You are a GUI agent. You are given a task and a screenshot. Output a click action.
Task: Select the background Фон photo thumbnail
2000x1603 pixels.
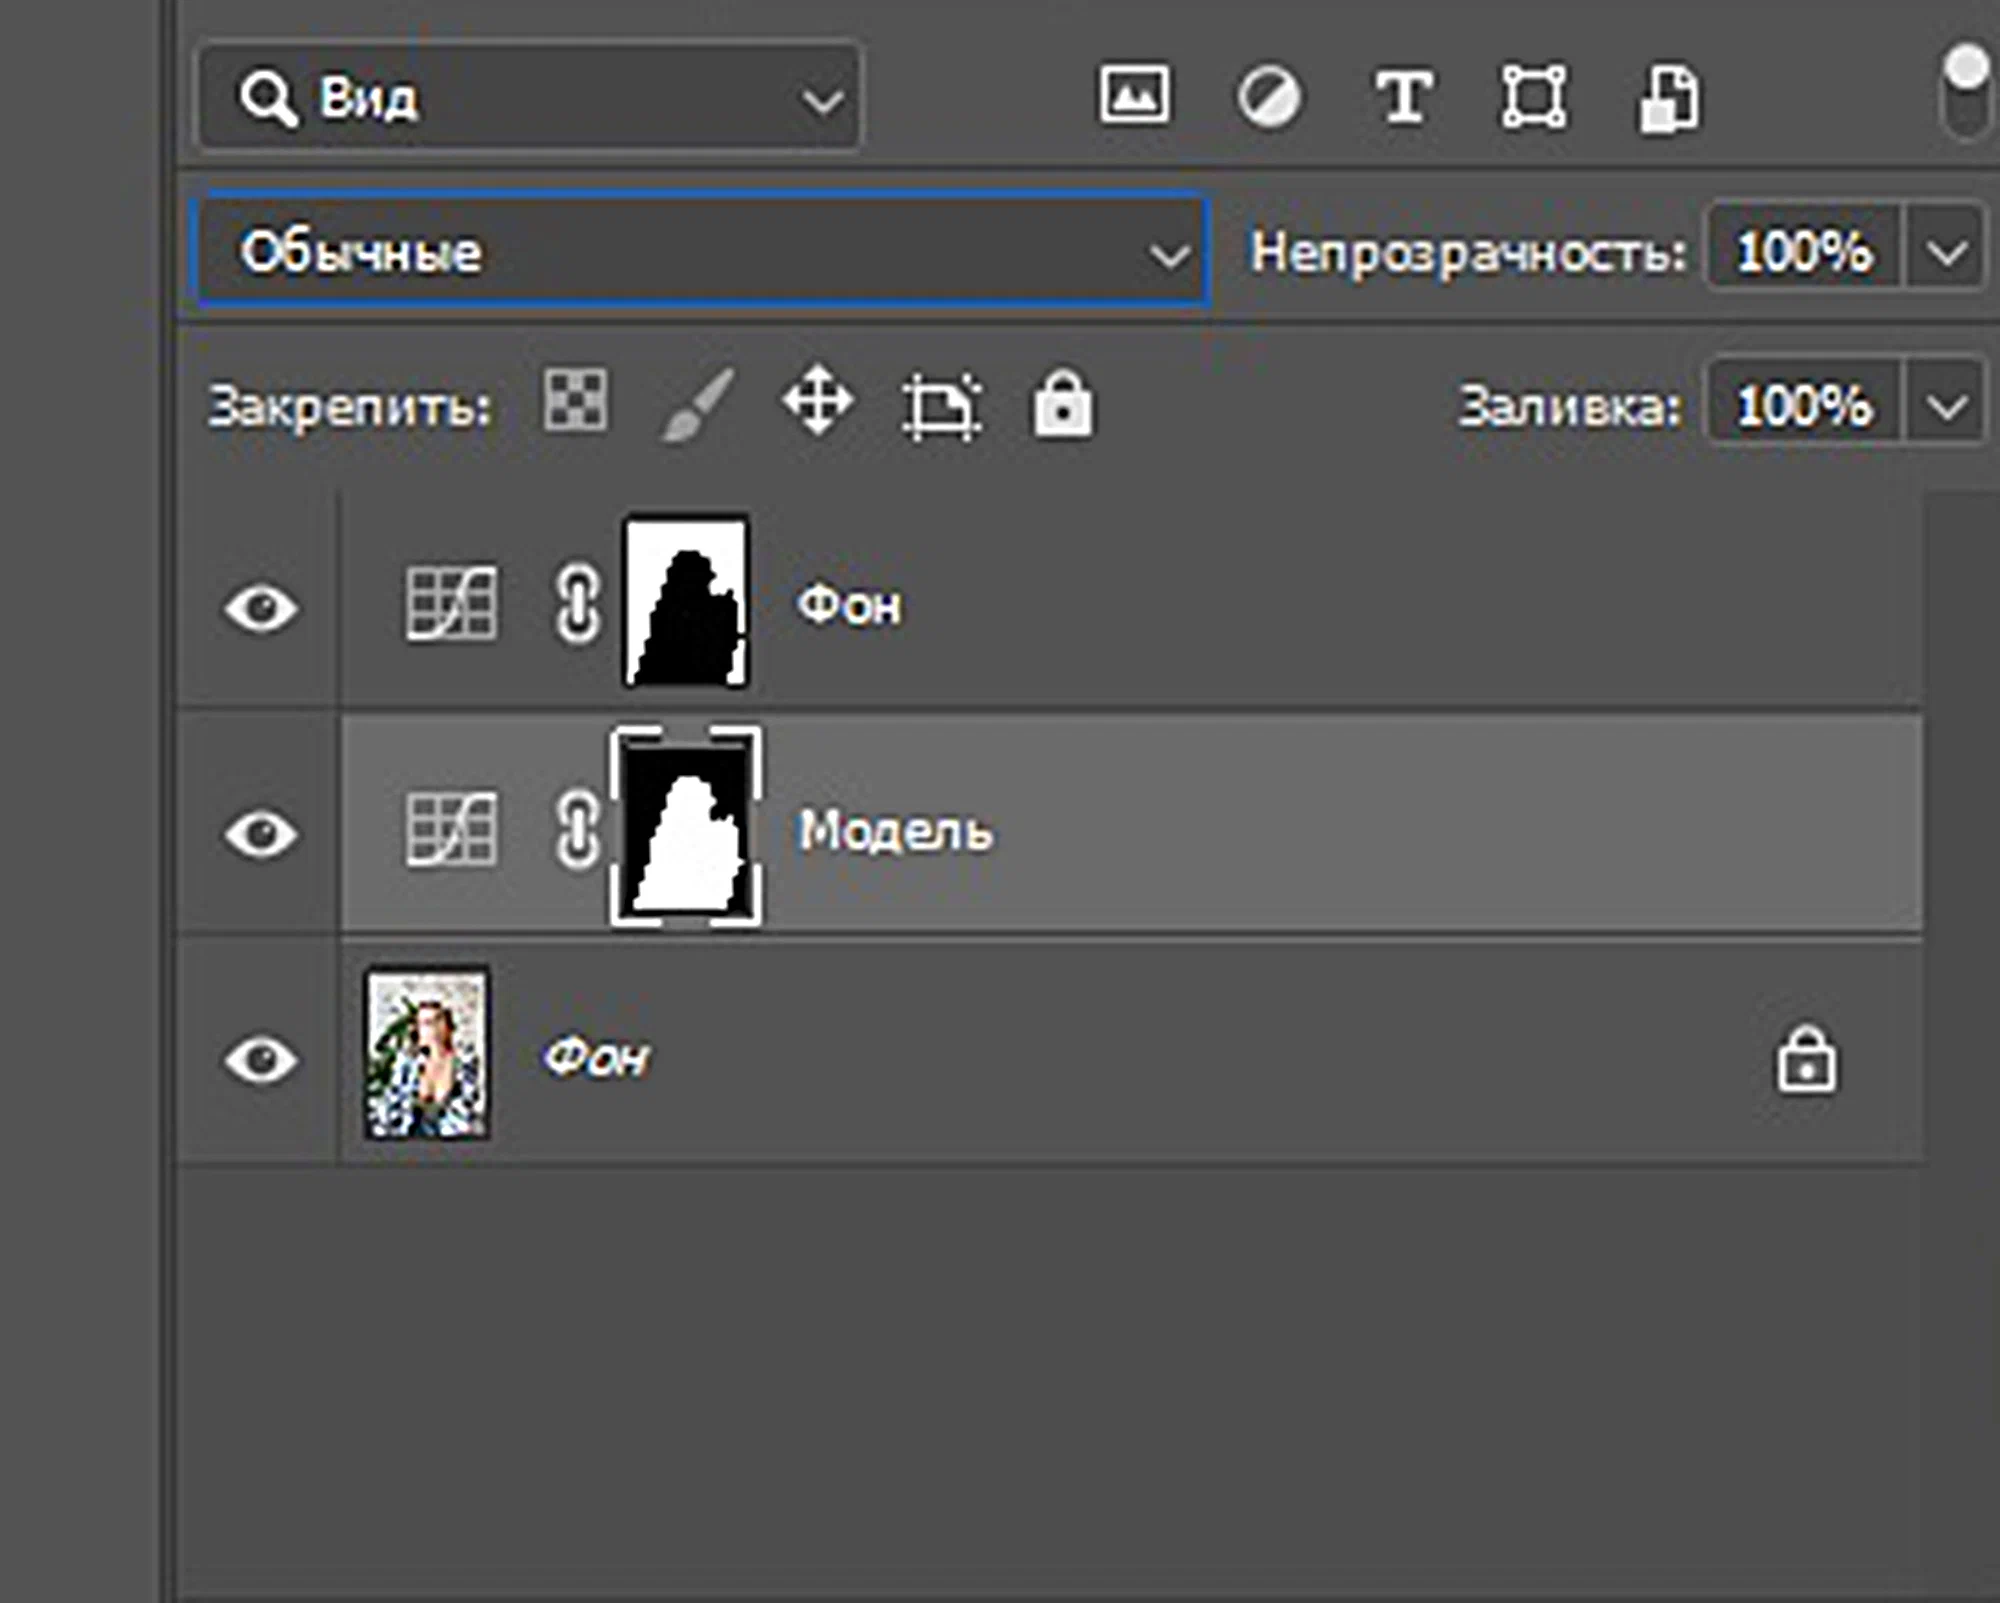(x=427, y=1054)
